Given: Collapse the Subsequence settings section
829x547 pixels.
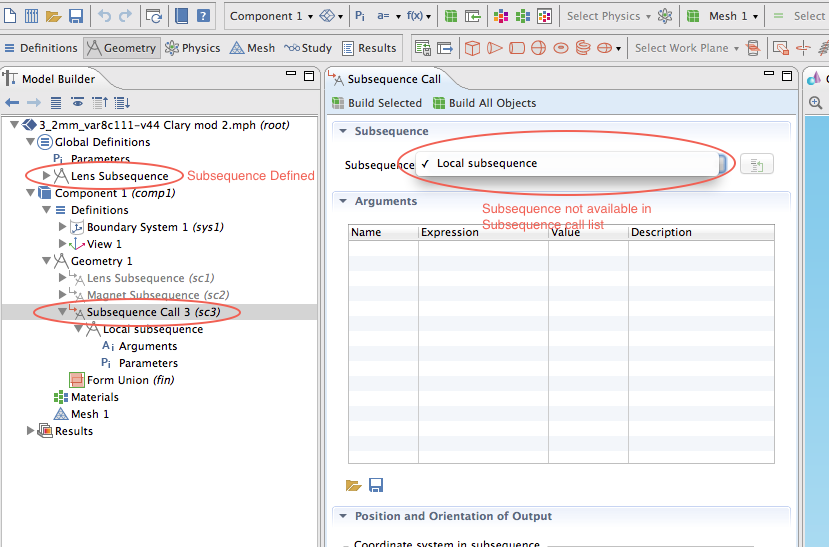Looking at the screenshot, I should point(343,131).
